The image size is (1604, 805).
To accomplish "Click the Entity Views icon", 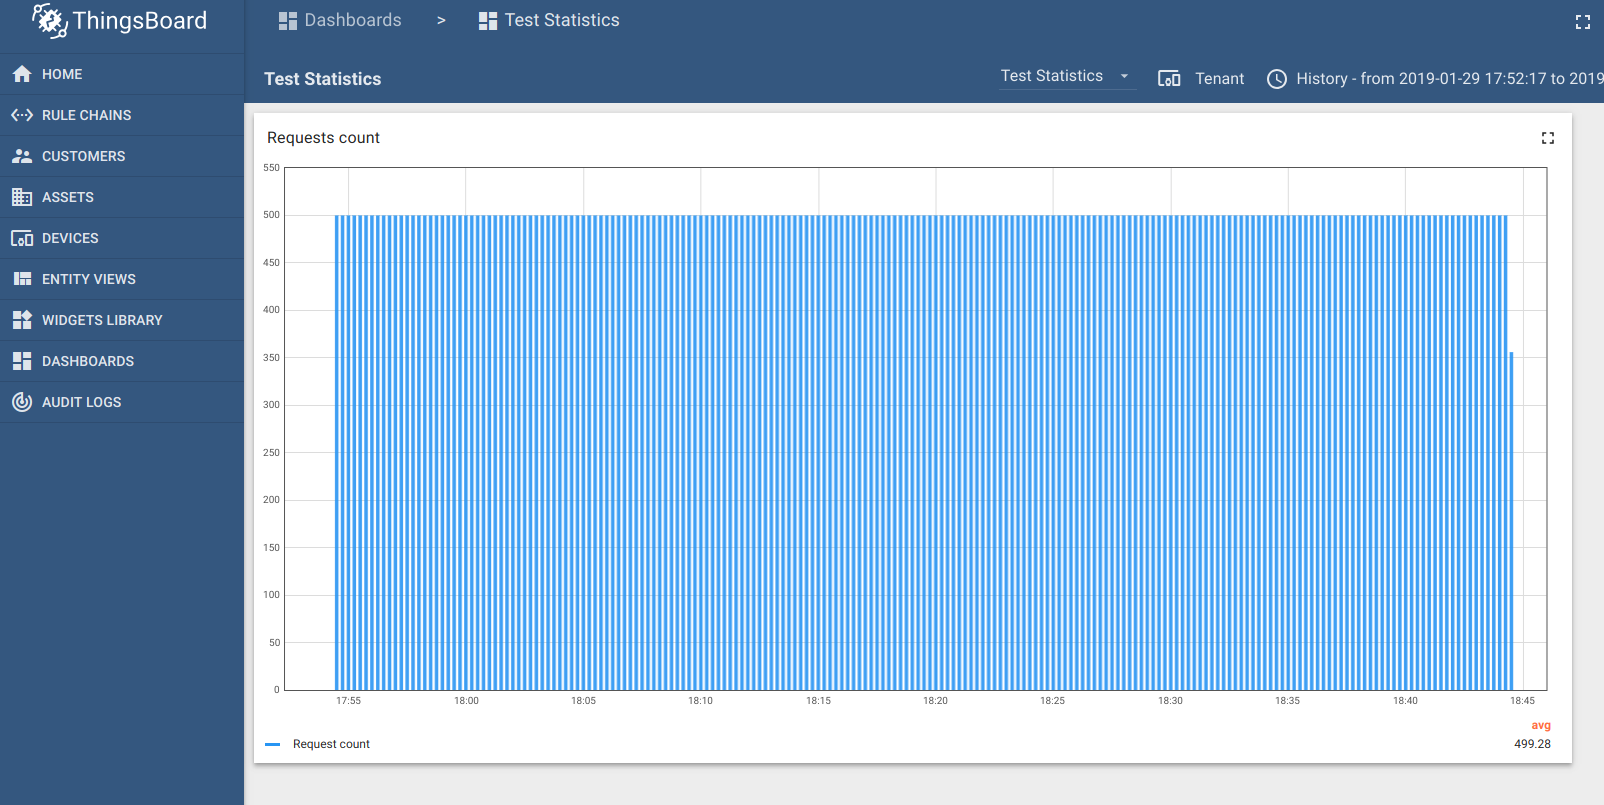I will coord(22,279).
